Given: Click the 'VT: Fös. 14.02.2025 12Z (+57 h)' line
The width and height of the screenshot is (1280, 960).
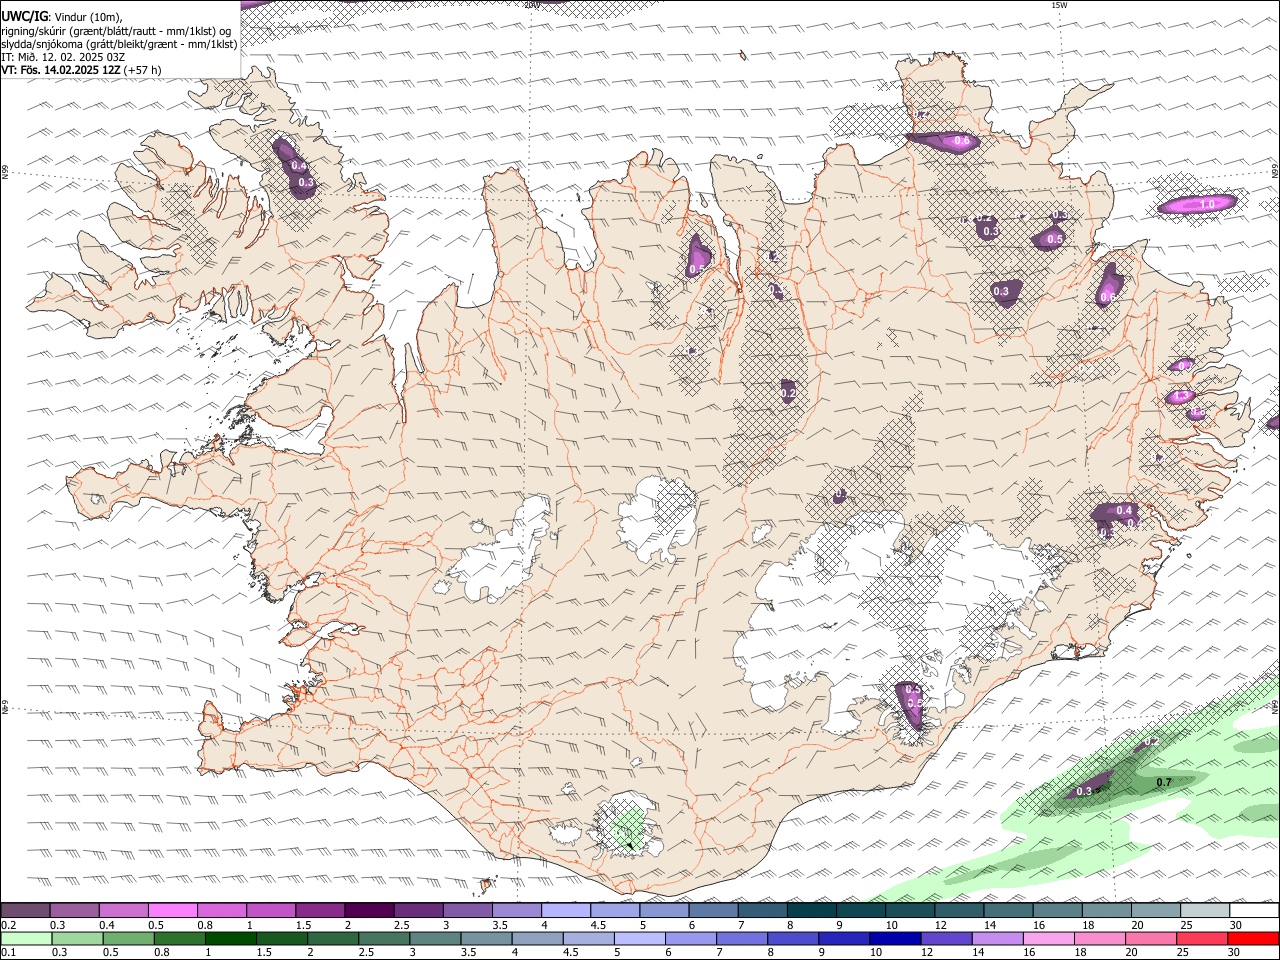Looking at the screenshot, I should (81, 70).
